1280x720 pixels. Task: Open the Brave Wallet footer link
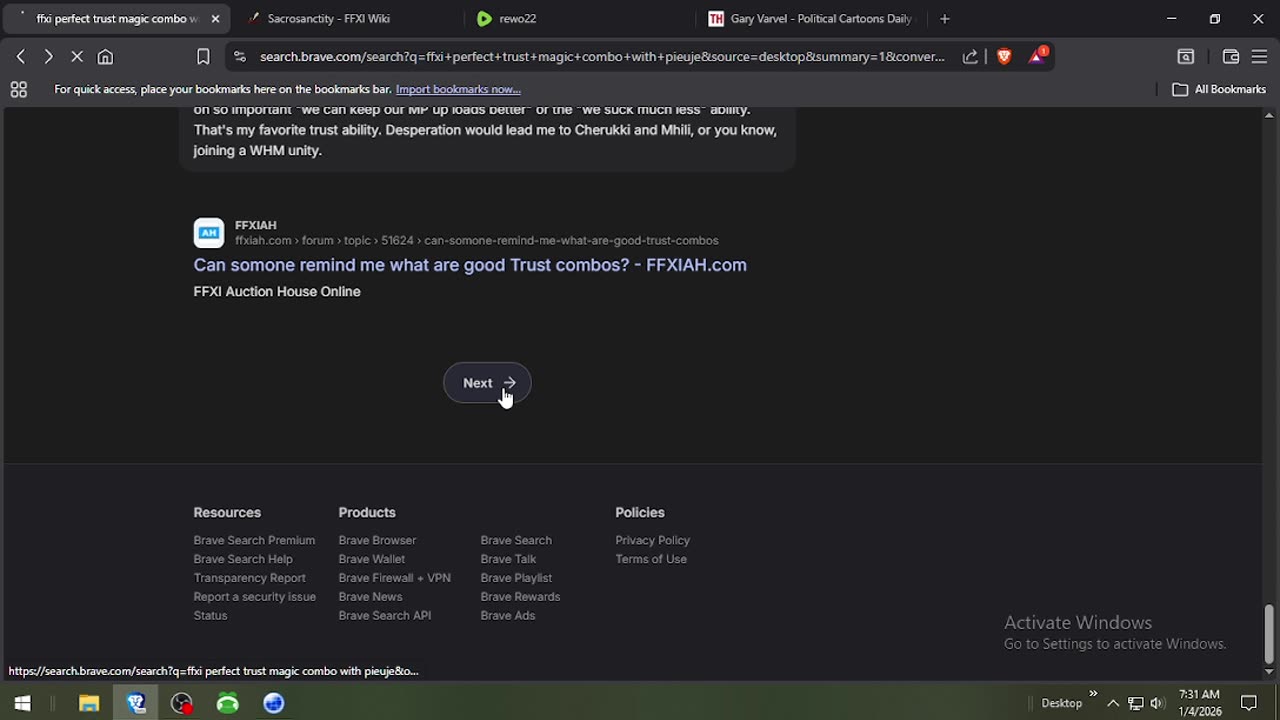pos(371,559)
